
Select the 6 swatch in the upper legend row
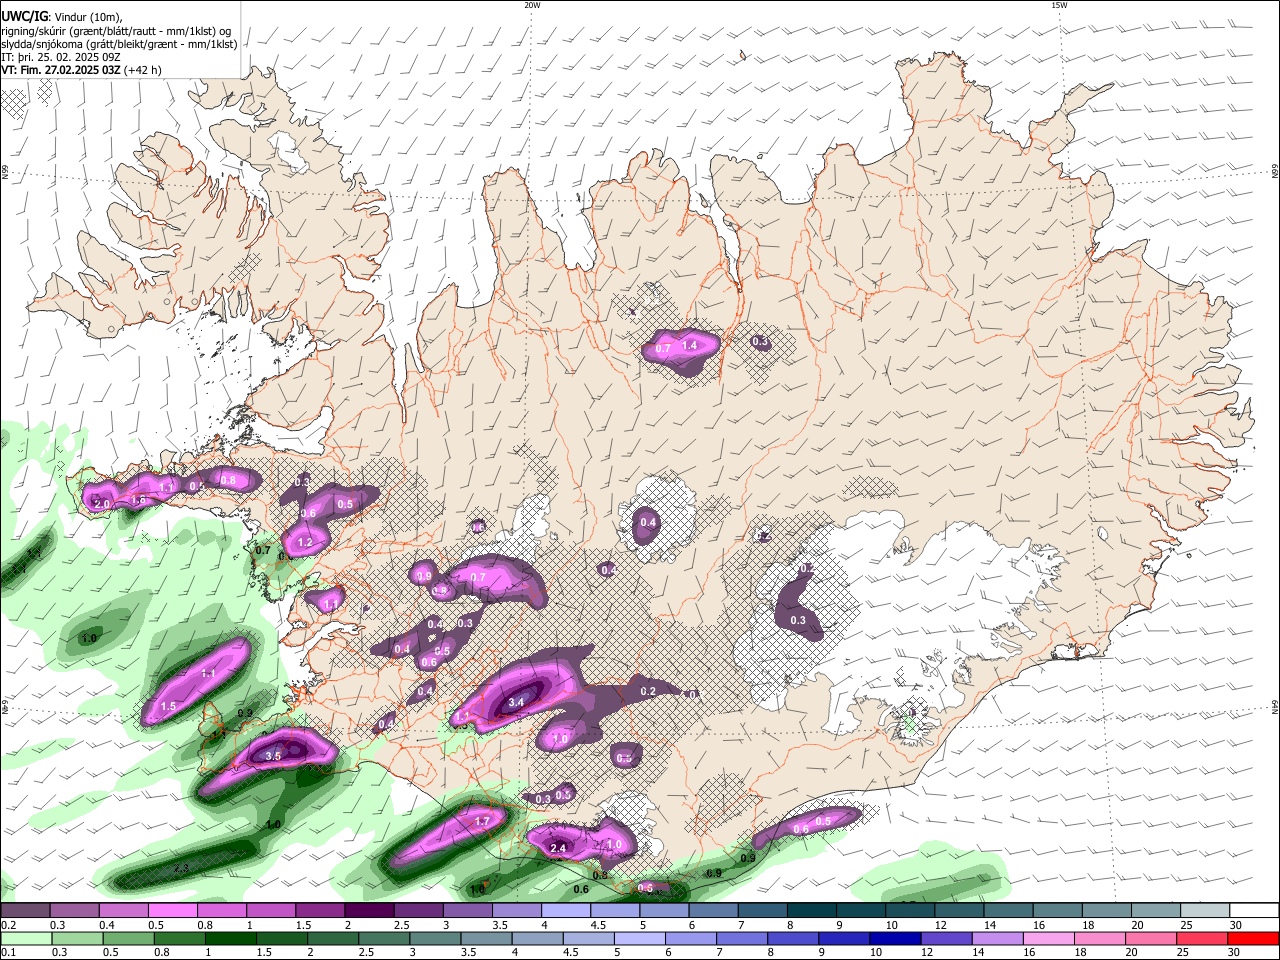pos(712,911)
